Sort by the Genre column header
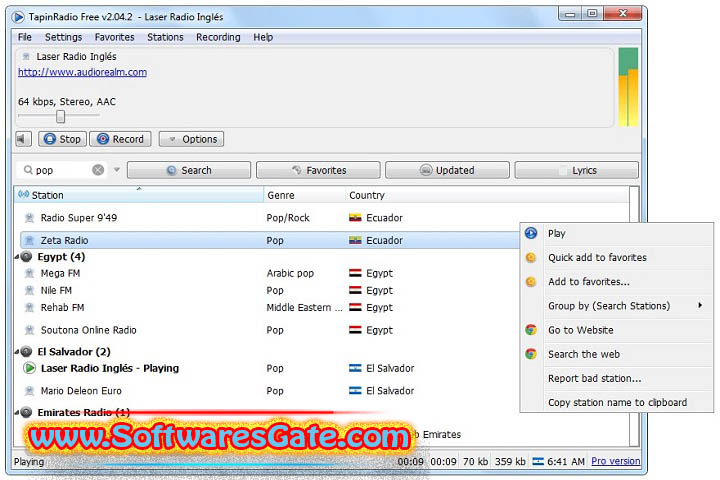 304,195
